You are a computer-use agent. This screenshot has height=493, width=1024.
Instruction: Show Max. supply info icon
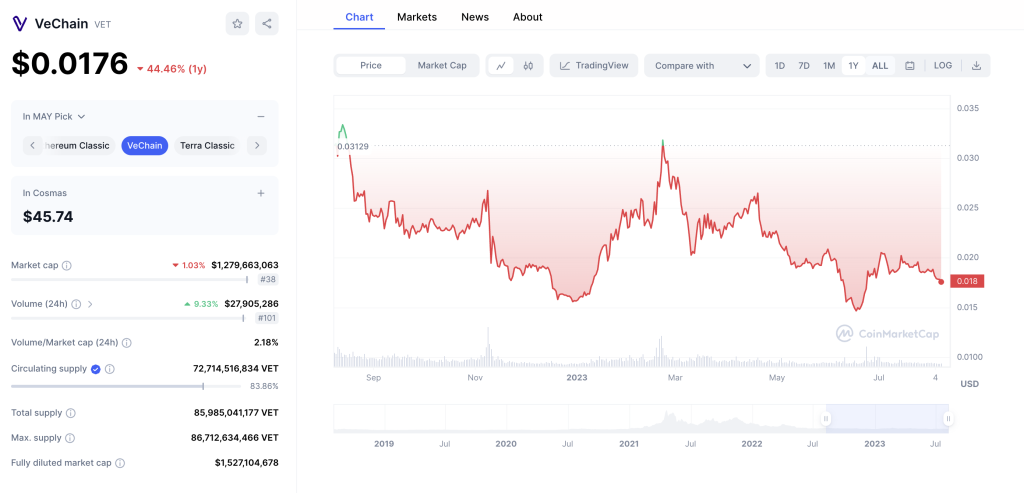tap(70, 438)
